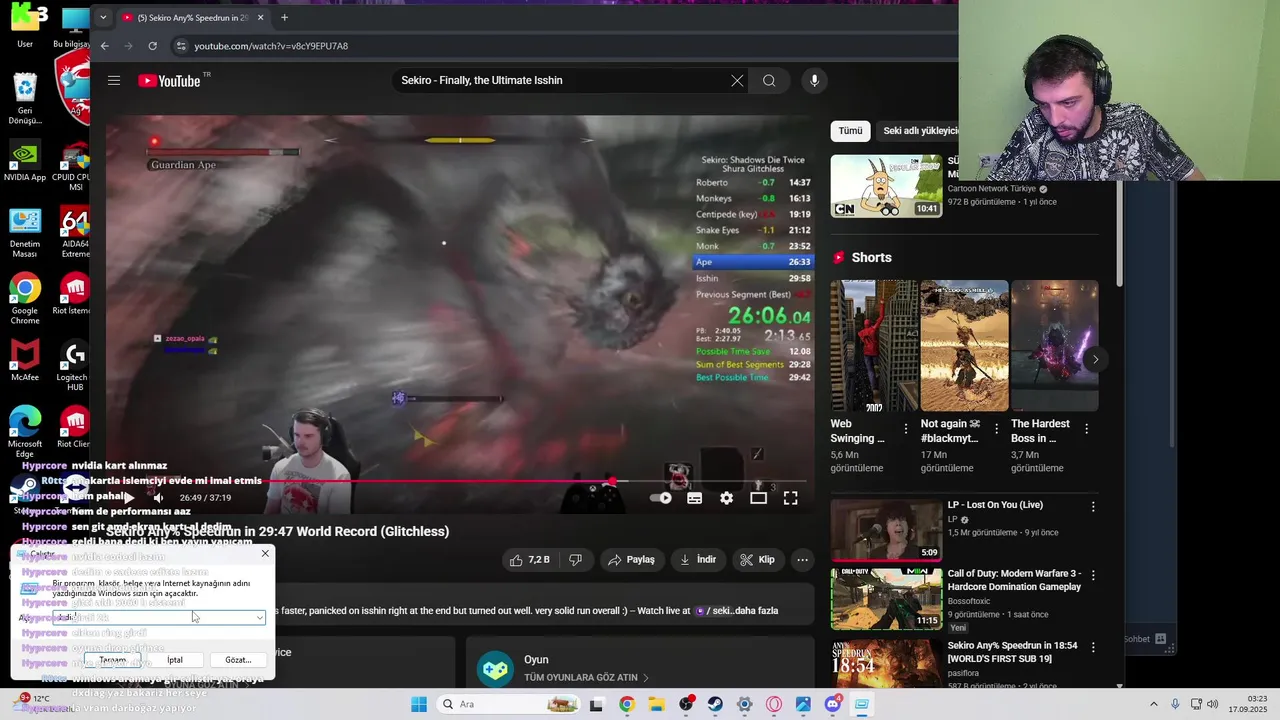1280x720 pixels.
Task: Like the video showing 7,2 B
Action: 530,560
